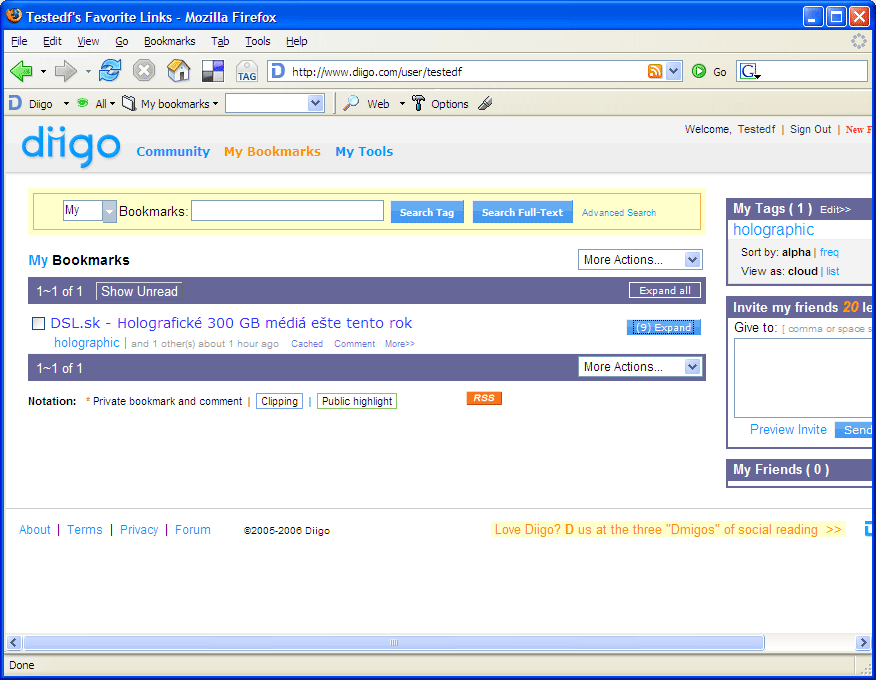
Task: Click the Sign Out link
Action: (810, 129)
